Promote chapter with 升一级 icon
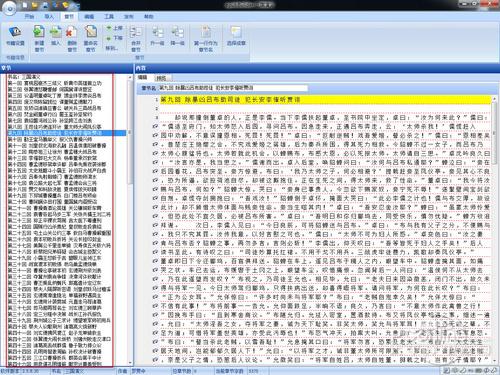 pyautogui.click(x=157, y=36)
